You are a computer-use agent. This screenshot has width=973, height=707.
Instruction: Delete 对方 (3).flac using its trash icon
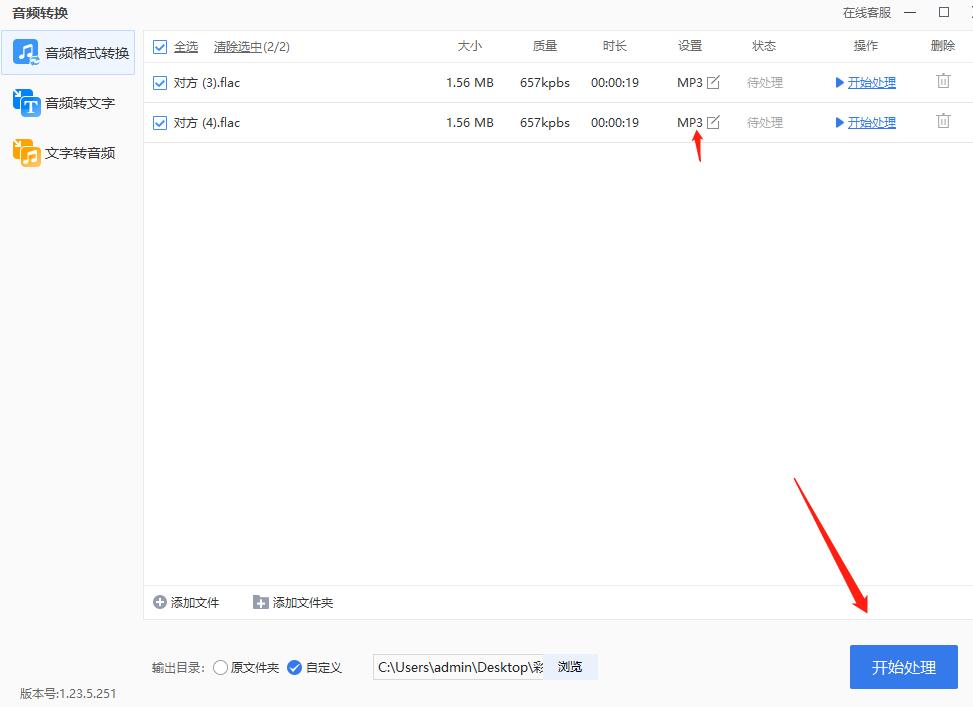click(943, 81)
